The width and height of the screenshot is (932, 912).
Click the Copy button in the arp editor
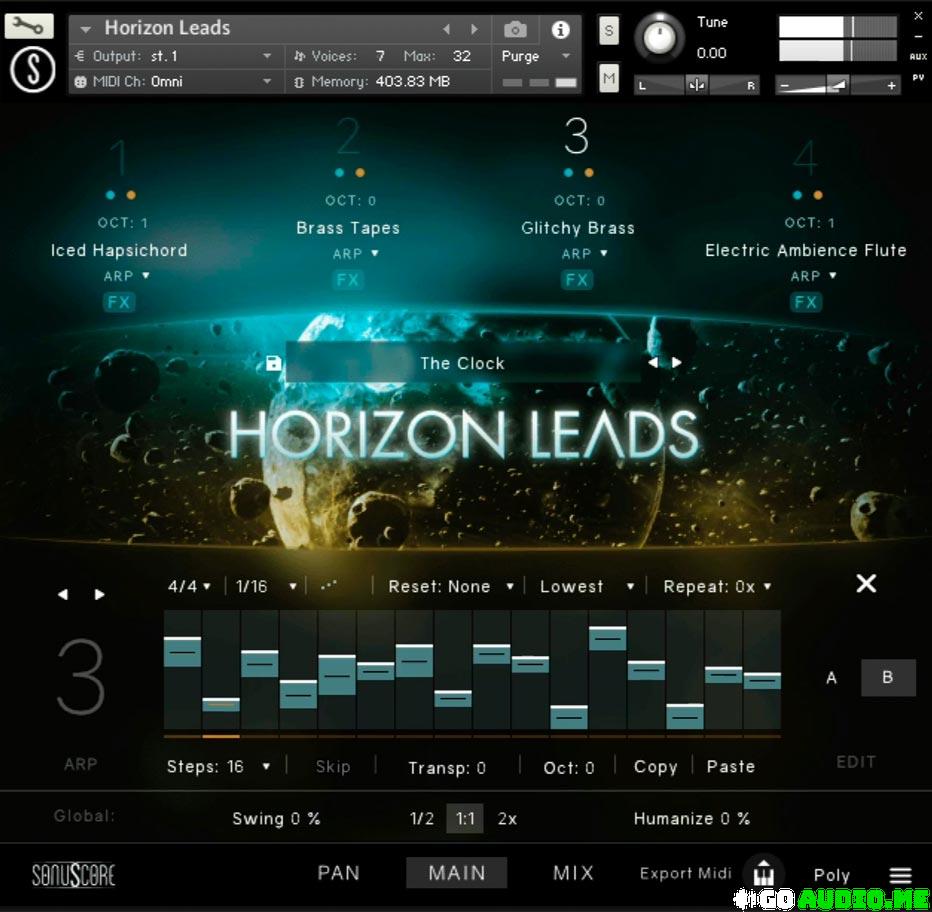click(655, 767)
